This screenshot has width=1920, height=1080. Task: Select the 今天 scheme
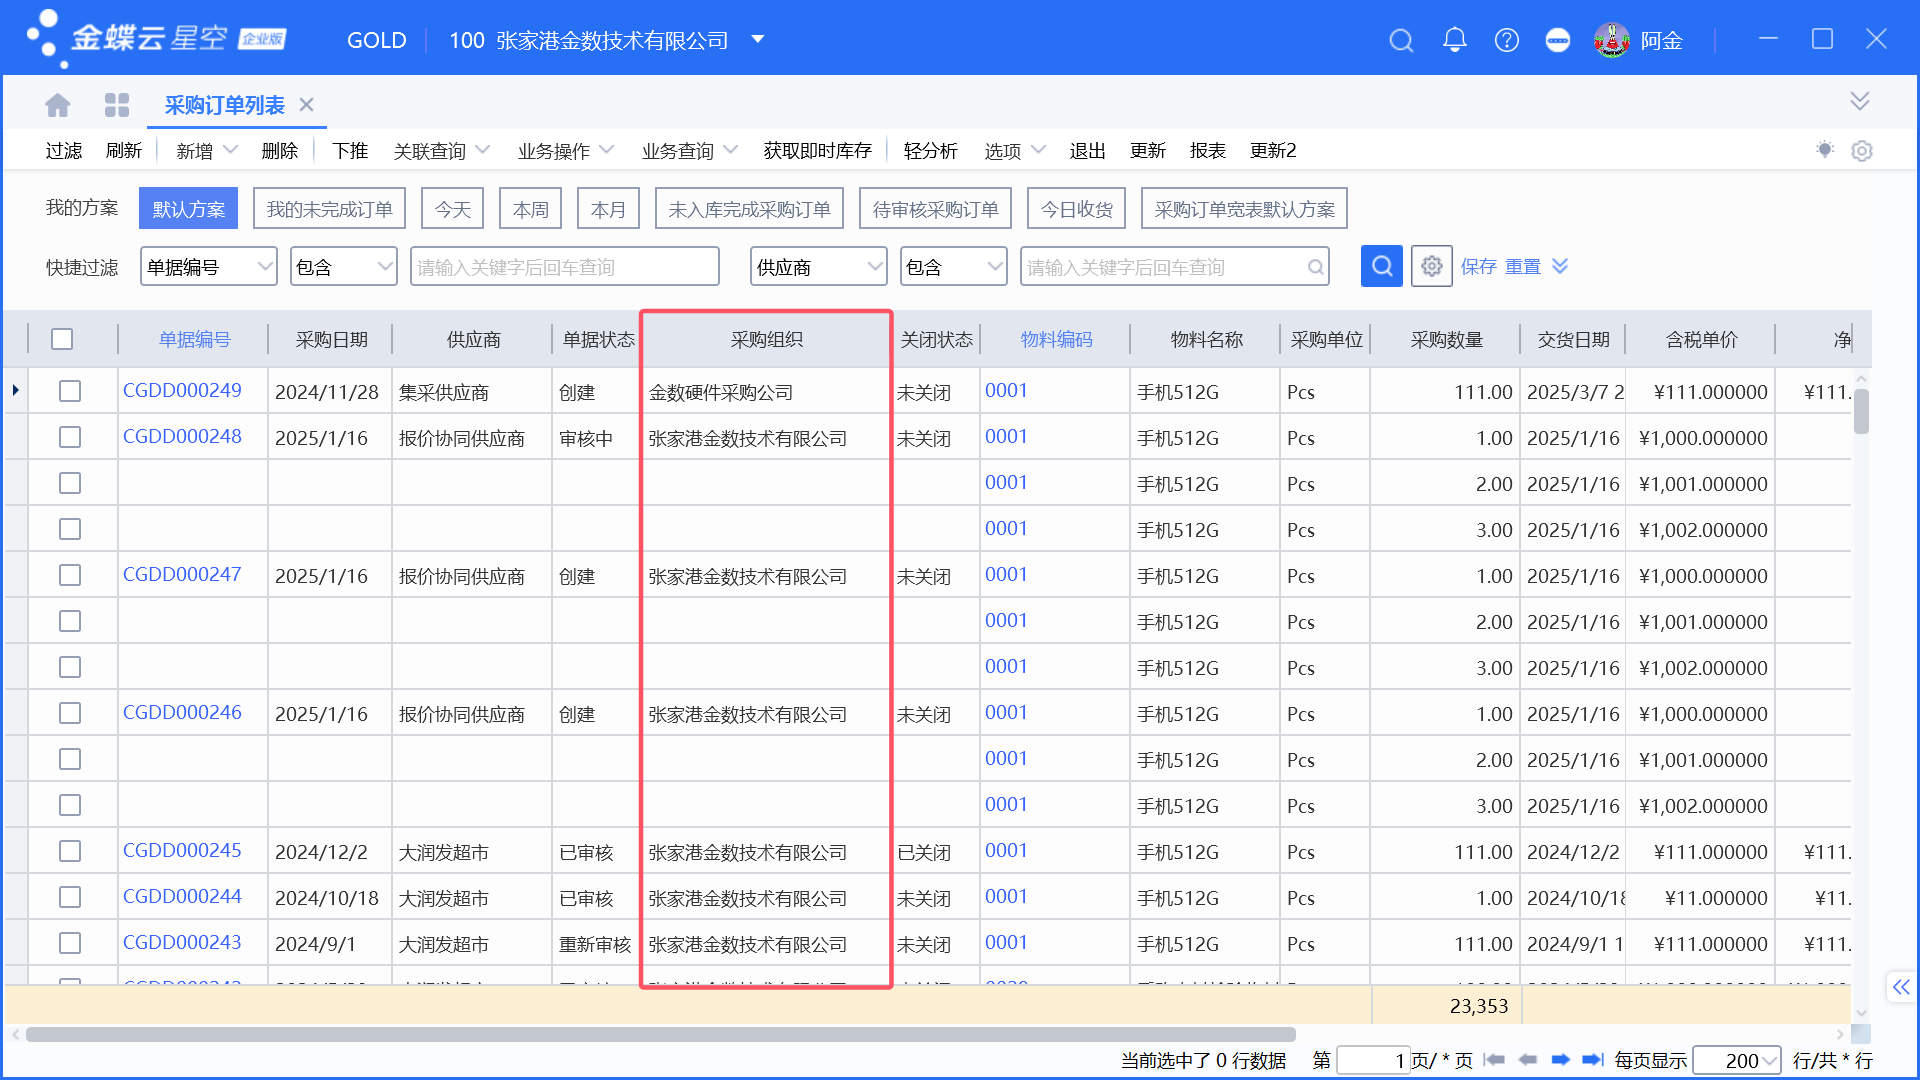[x=453, y=209]
